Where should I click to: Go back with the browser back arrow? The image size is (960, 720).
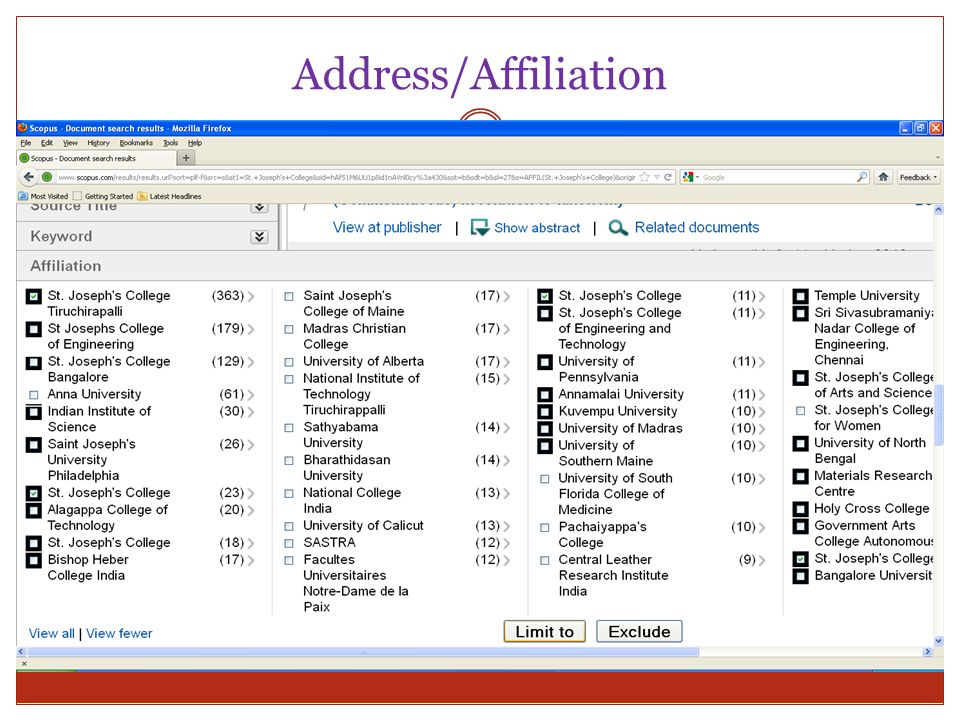tap(29, 177)
